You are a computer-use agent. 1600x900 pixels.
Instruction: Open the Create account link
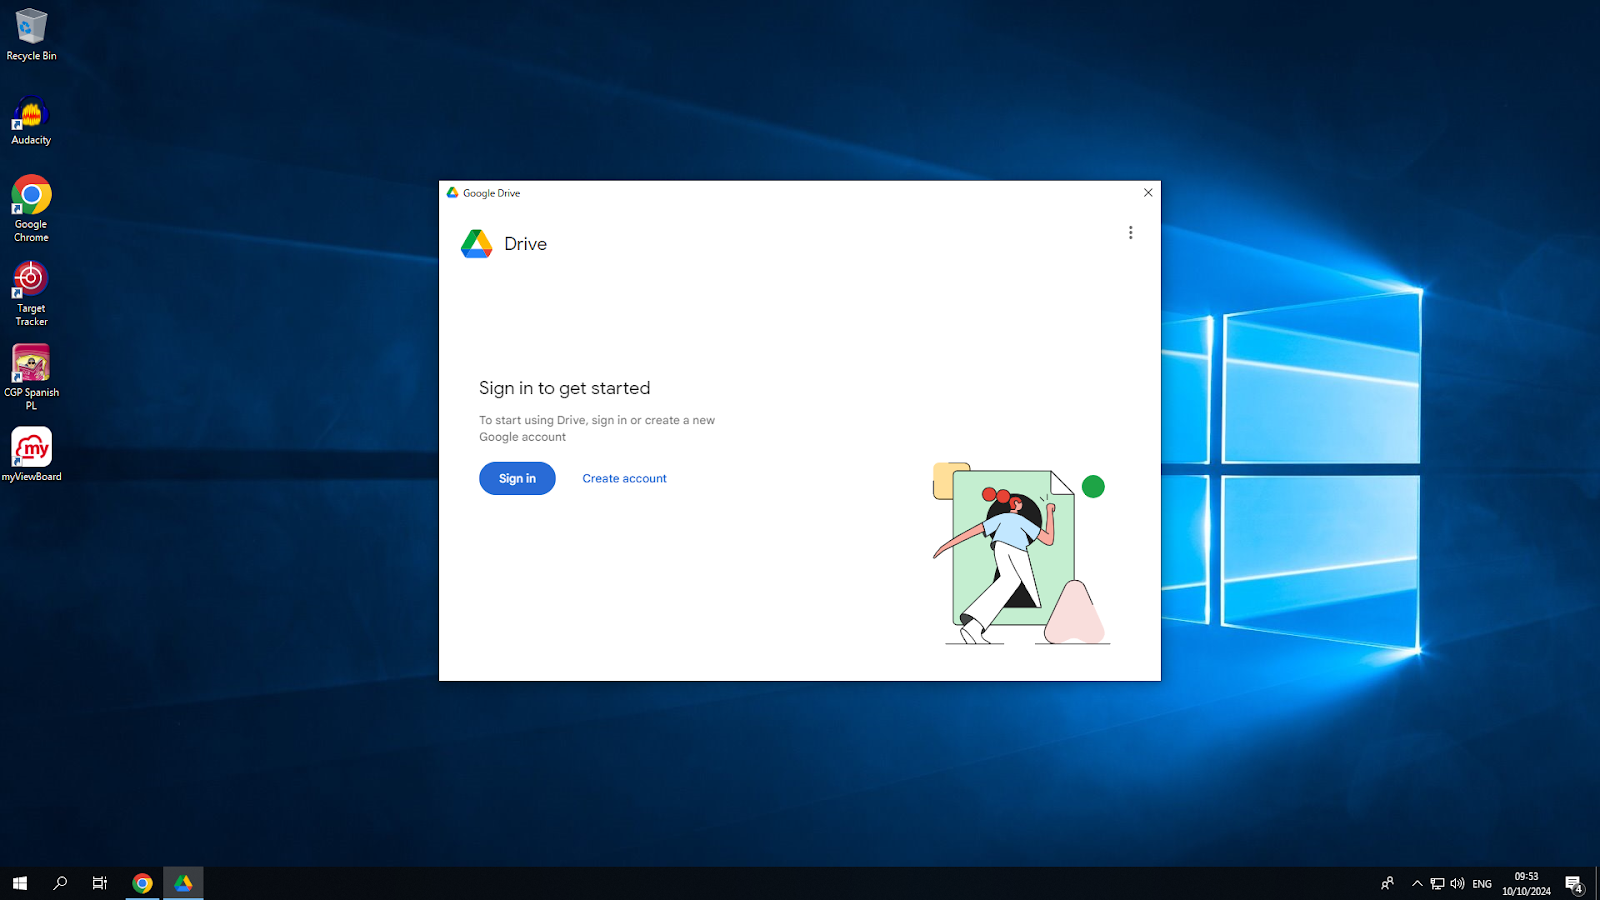click(x=624, y=478)
